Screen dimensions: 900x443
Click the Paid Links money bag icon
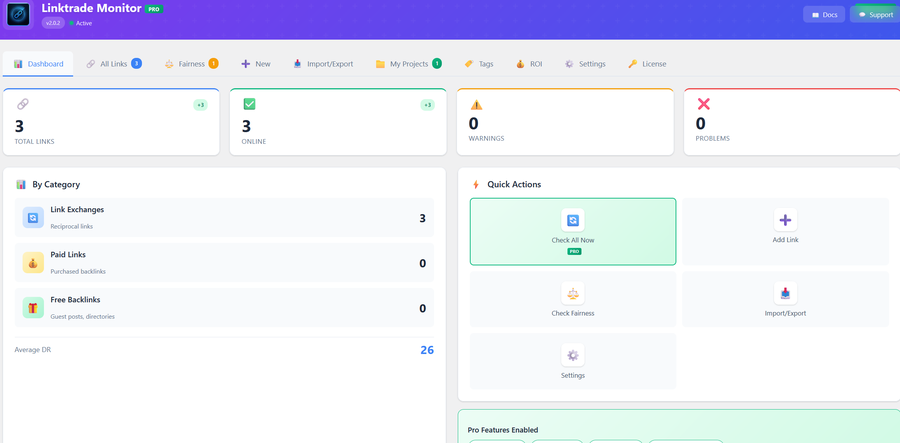pyautogui.click(x=33, y=263)
